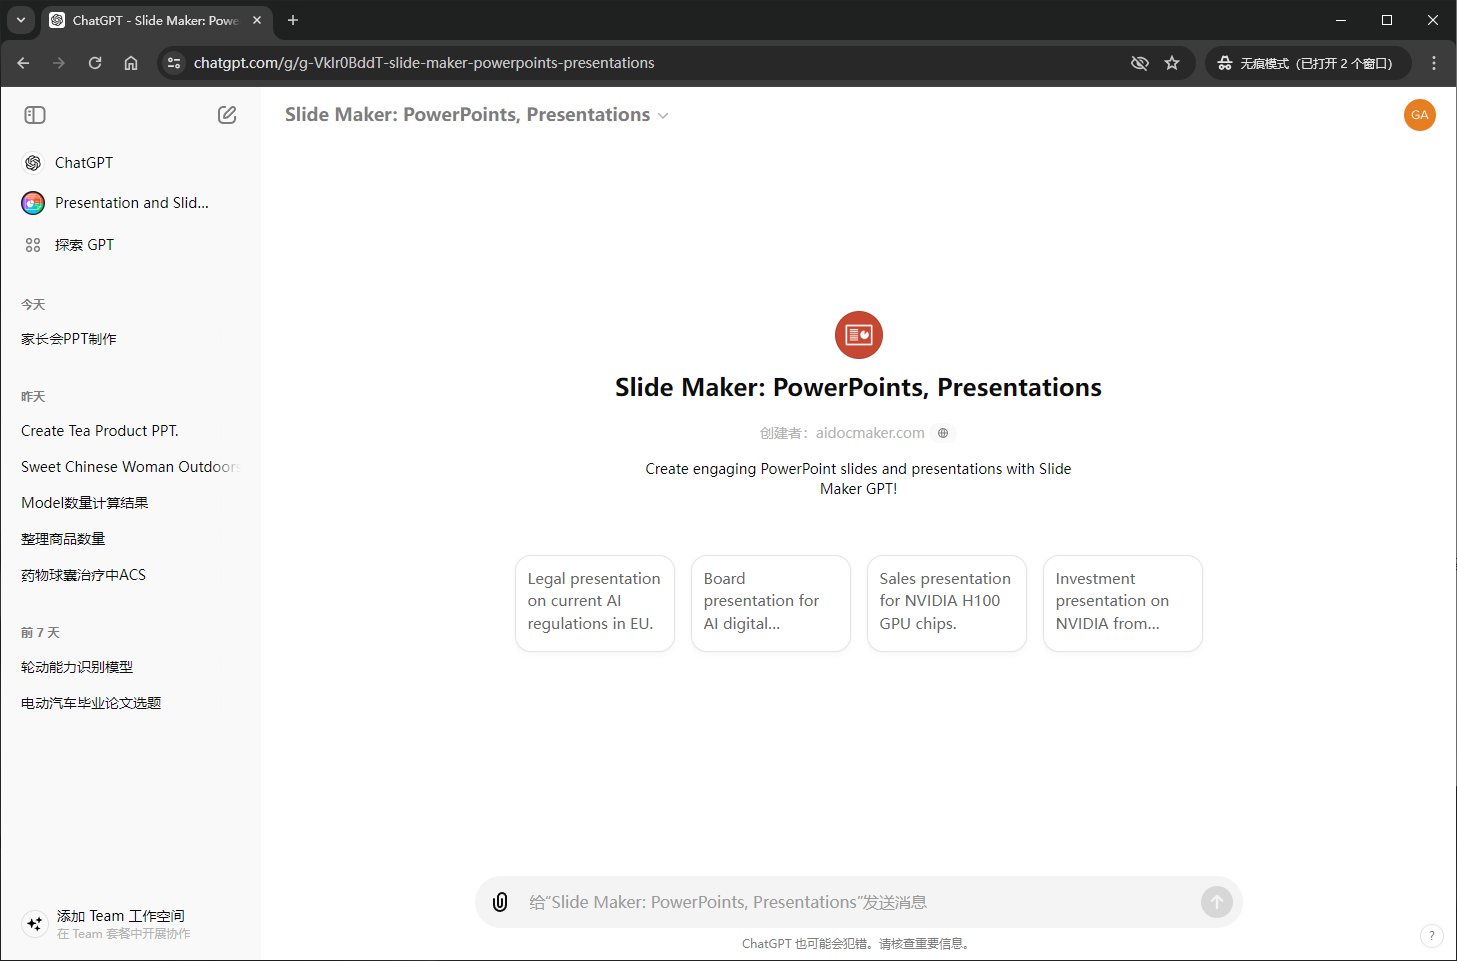The width and height of the screenshot is (1457, 961).
Task: Click the paperclip attach file icon
Action: point(500,902)
